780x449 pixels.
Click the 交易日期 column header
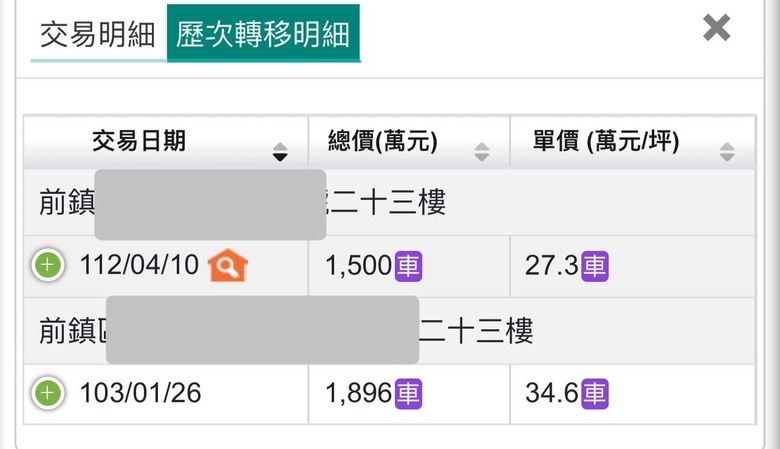point(166,142)
